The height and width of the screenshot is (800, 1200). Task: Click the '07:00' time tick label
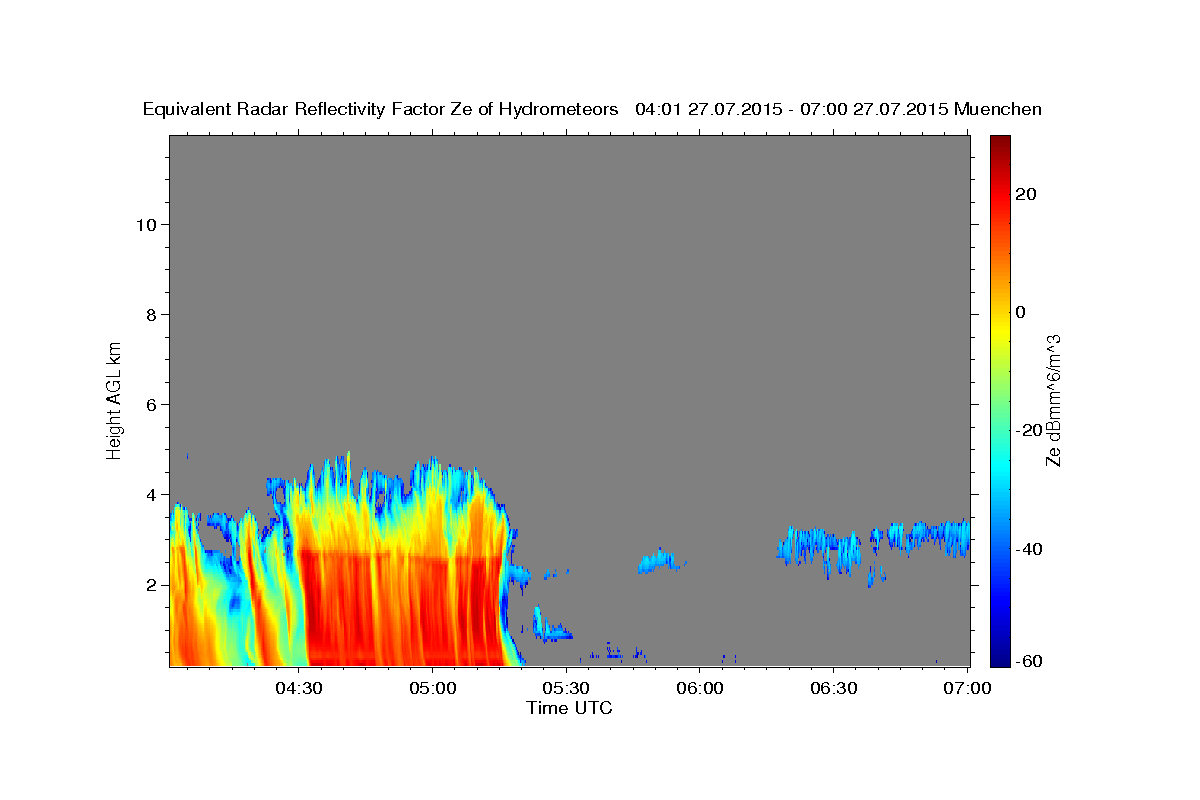tap(967, 689)
